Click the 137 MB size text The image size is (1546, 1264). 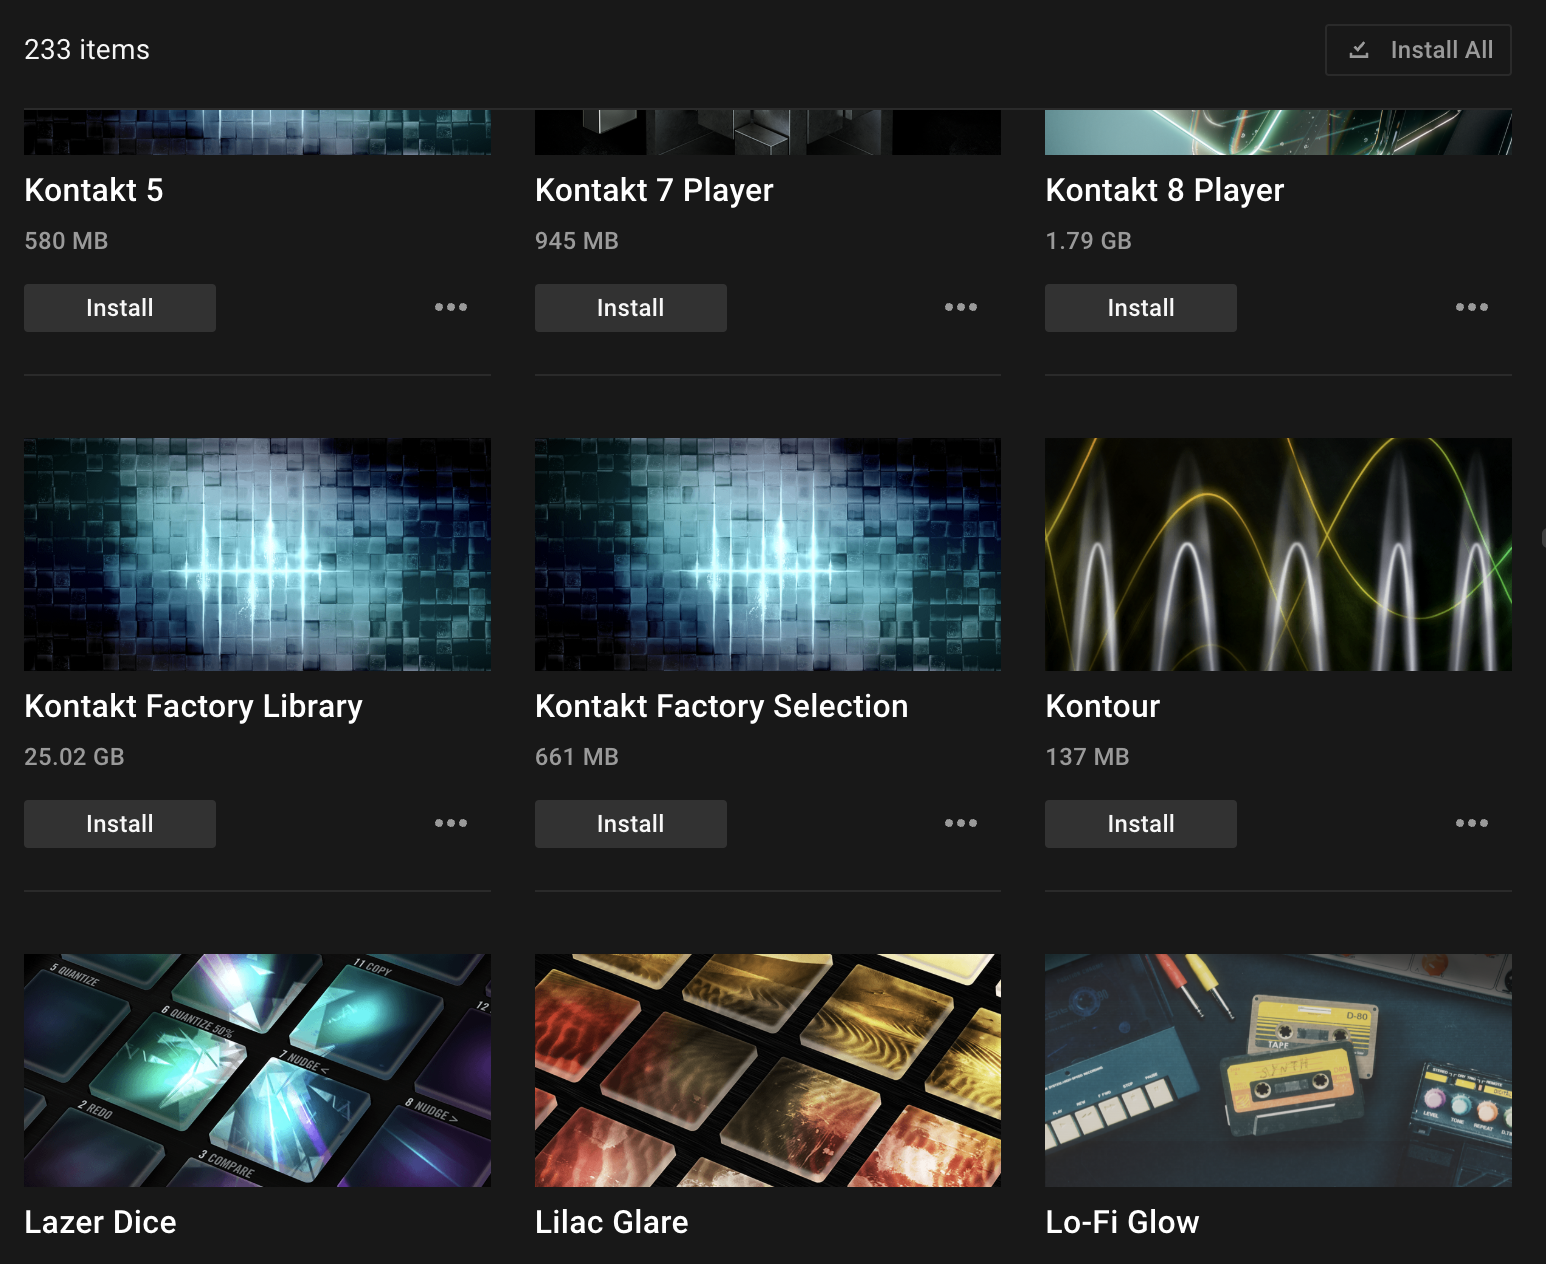point(1087,757)
